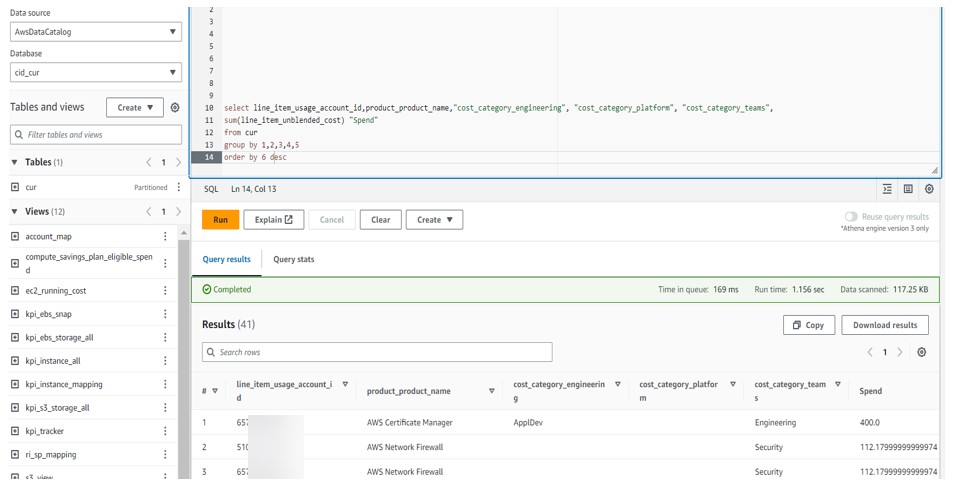Image resolution: width=964 pixels, height=496 pixels.
Task: Sort by product_product_name column
Action: point(491,390)
